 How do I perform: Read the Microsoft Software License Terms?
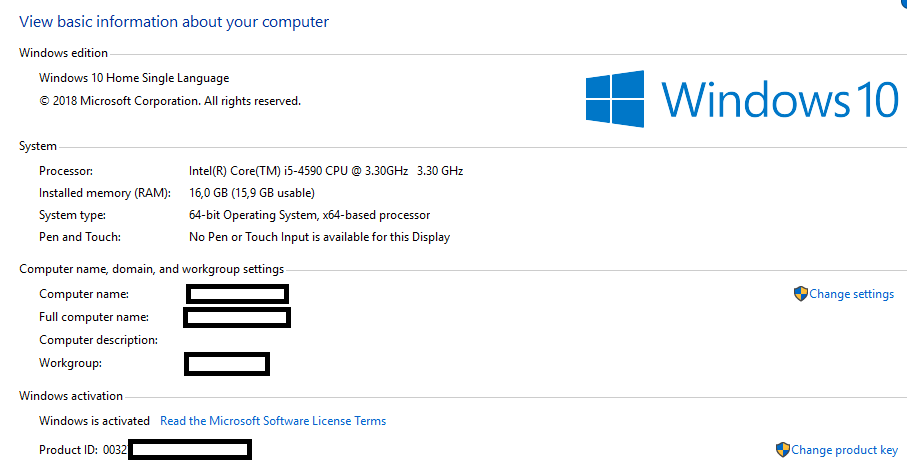click(273, 421)
